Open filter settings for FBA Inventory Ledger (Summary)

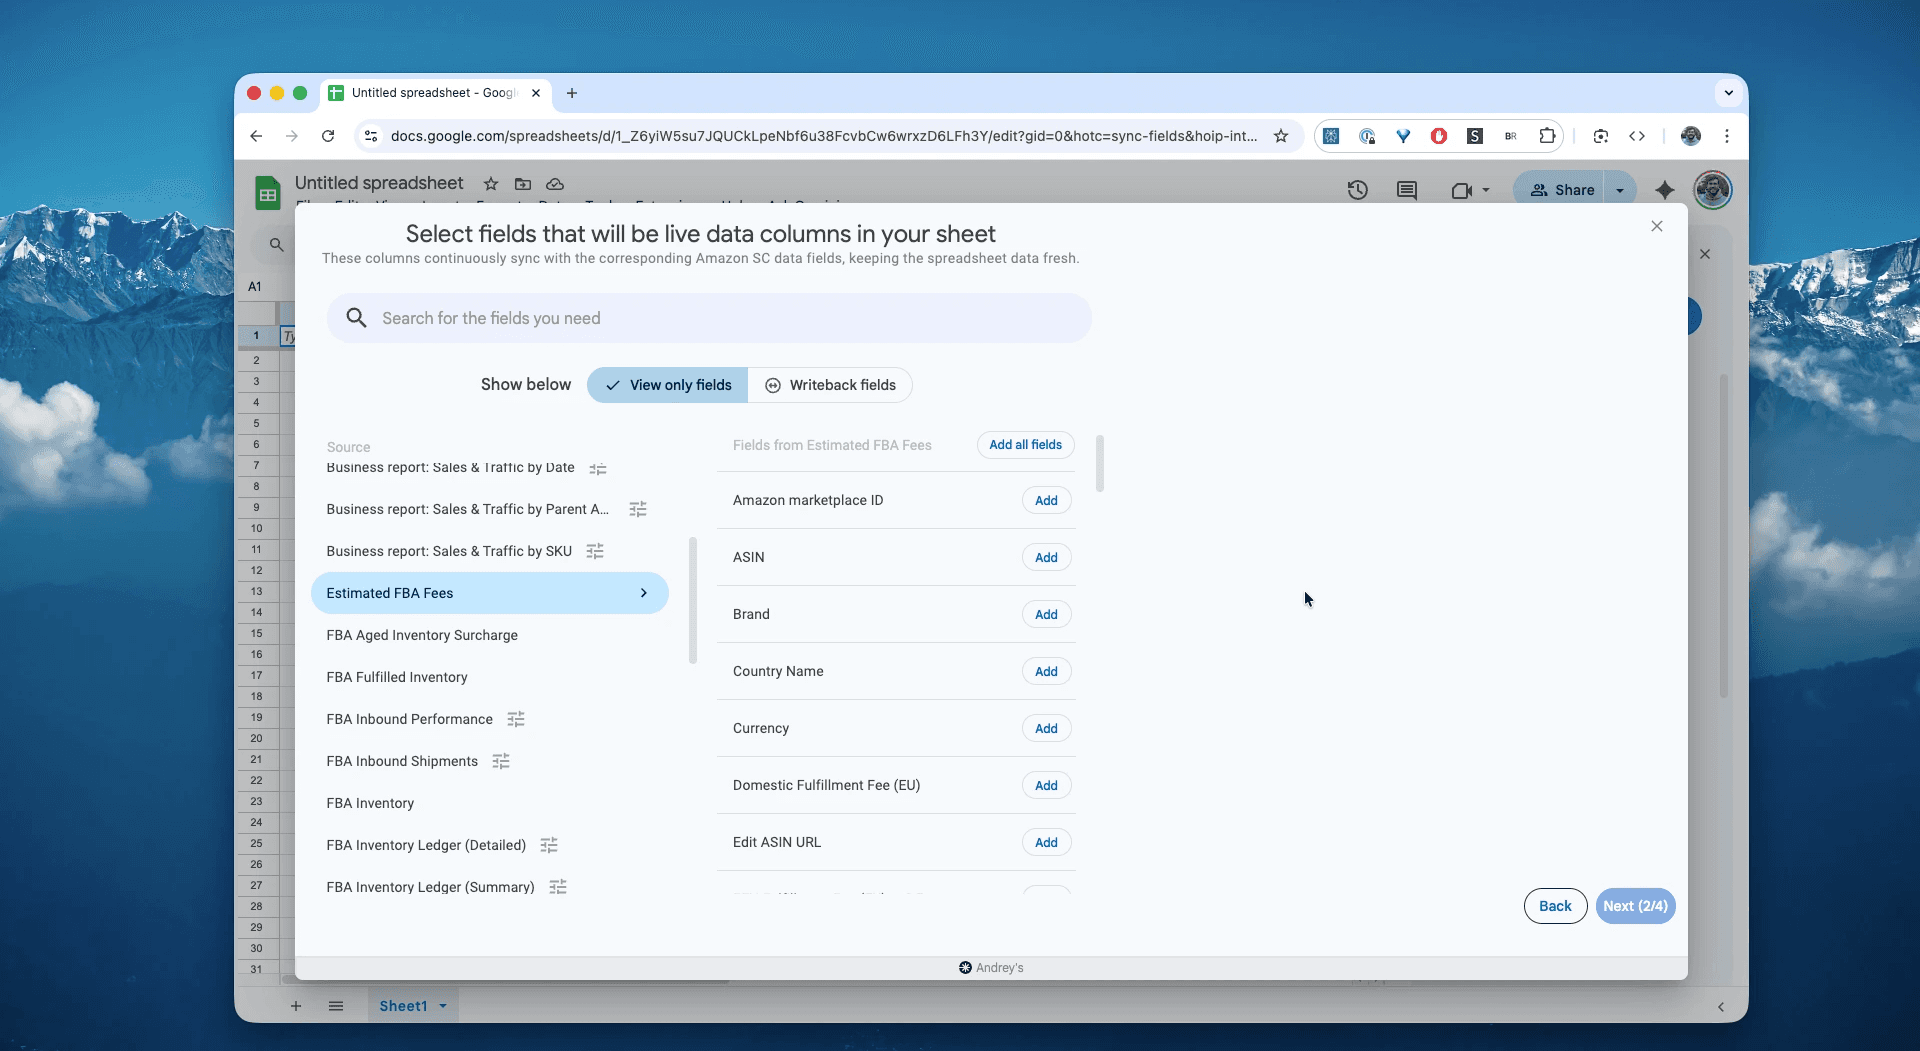[558, 887]
